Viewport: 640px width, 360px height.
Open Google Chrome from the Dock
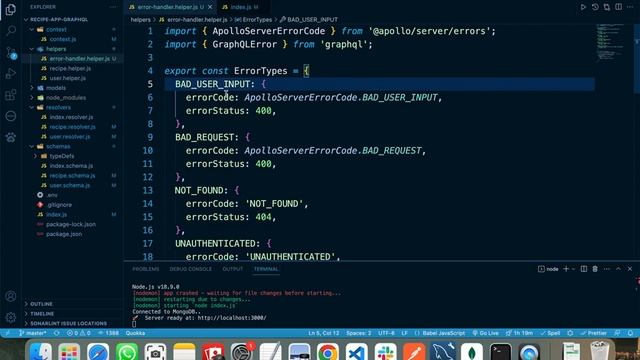click(327, 352)
